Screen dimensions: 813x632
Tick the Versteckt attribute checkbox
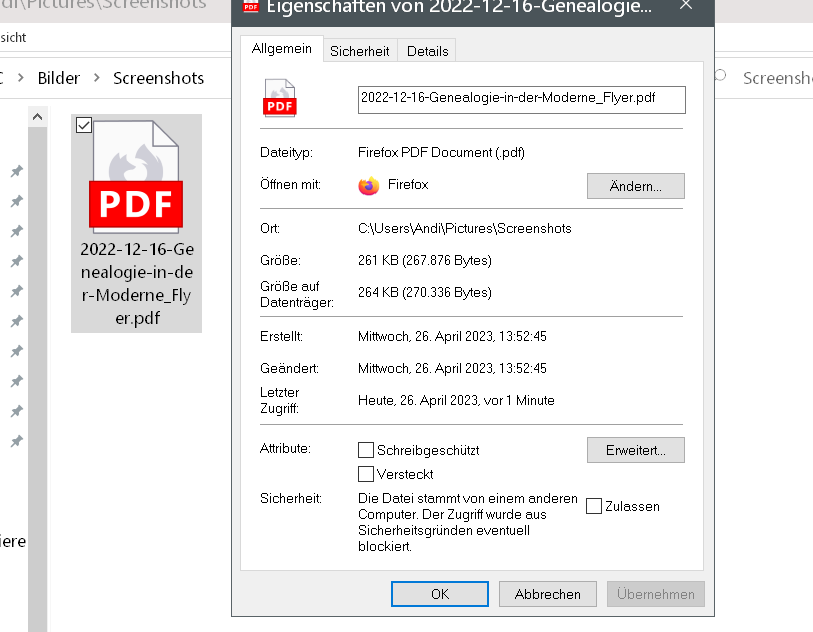366,474
